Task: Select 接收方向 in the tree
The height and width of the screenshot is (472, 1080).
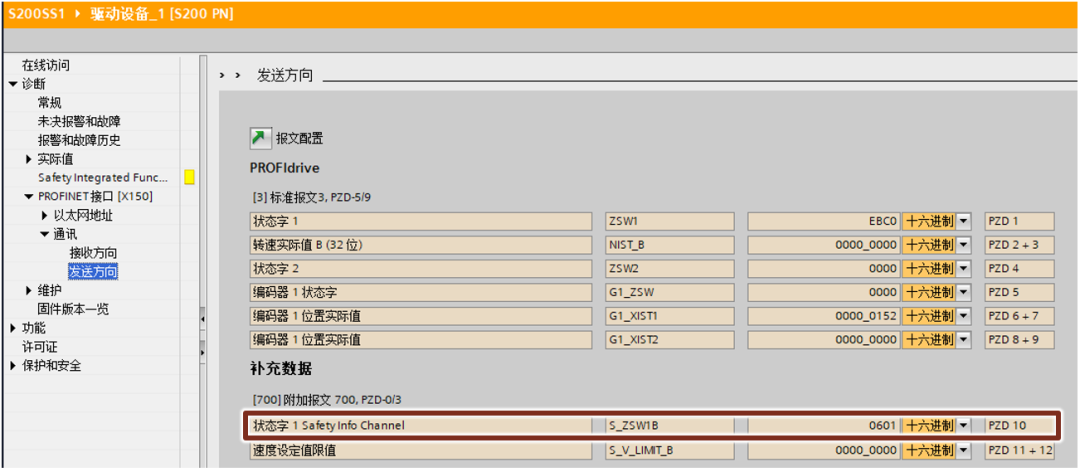Action: (x=93, y=253)
